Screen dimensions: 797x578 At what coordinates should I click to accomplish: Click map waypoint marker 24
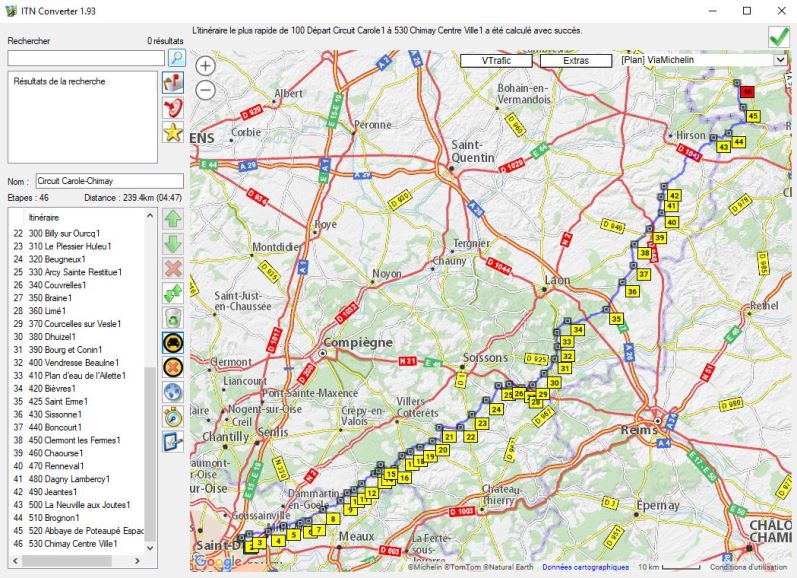click(496, 409)
